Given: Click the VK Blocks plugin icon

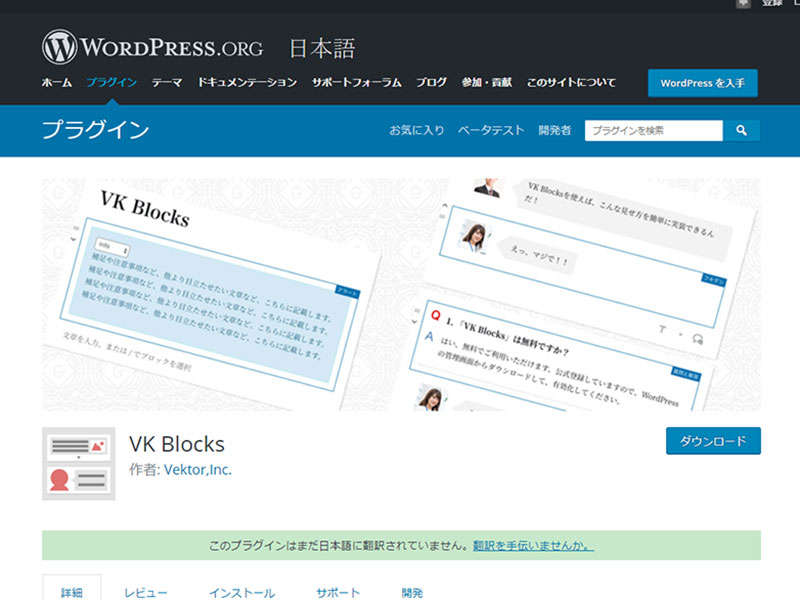Looking at the screenshot, I should [78, 464].
